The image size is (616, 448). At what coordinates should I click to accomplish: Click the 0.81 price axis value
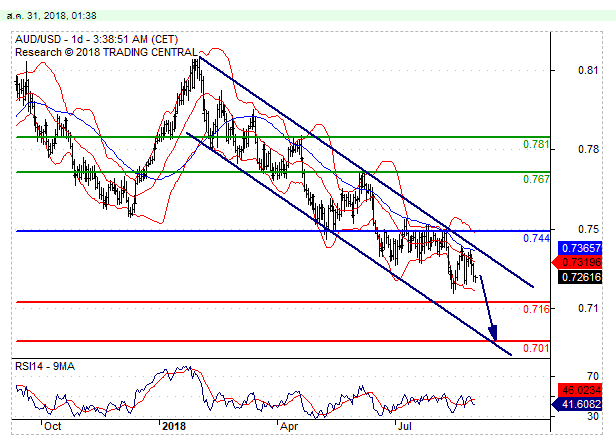coord(588,70)
